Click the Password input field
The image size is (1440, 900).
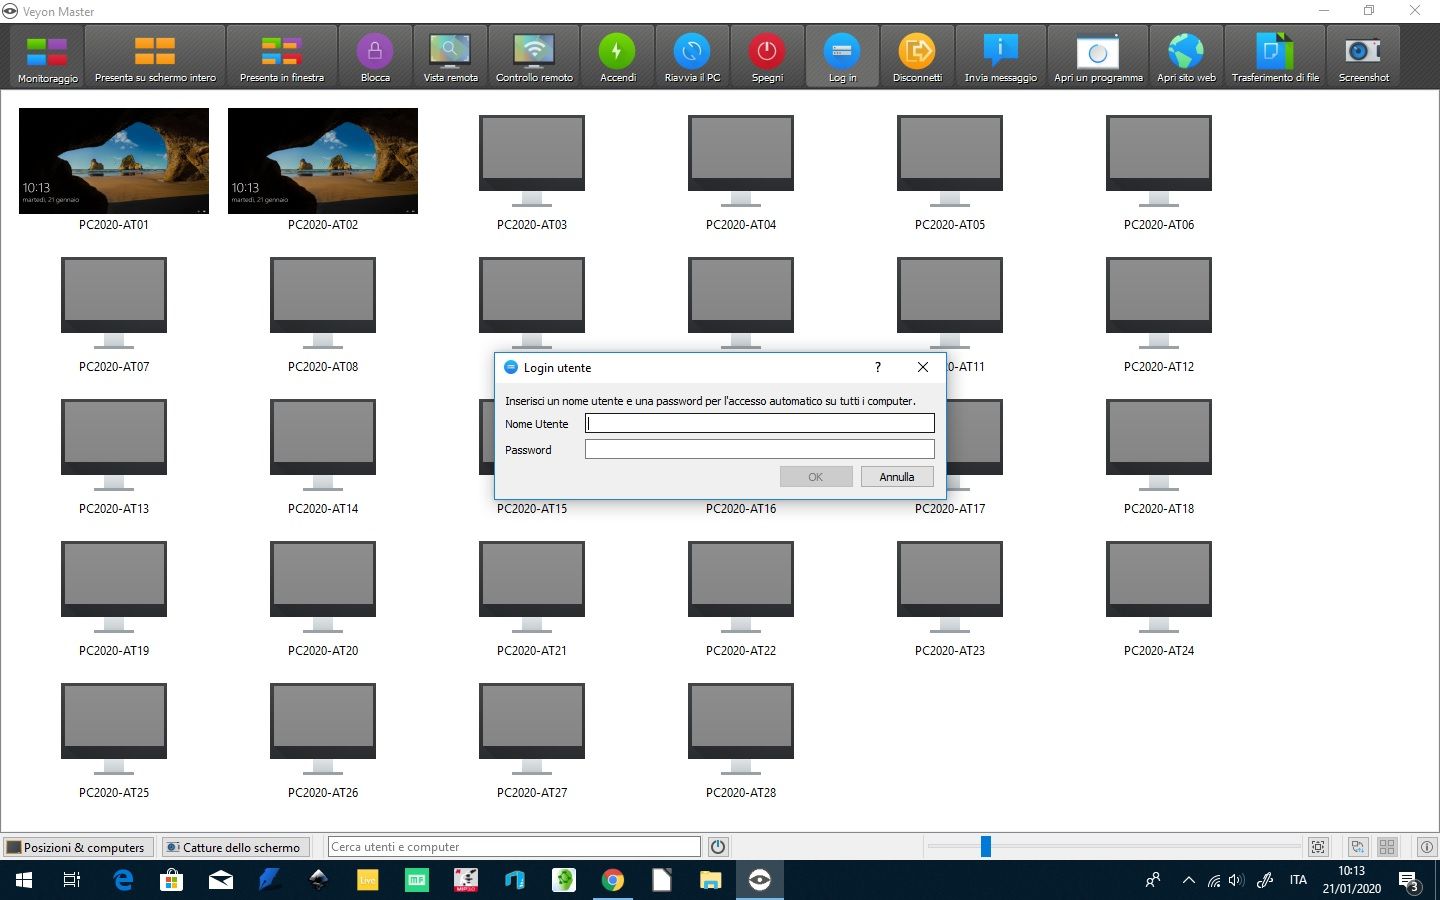pyautogui.click(x=760, y=449)
